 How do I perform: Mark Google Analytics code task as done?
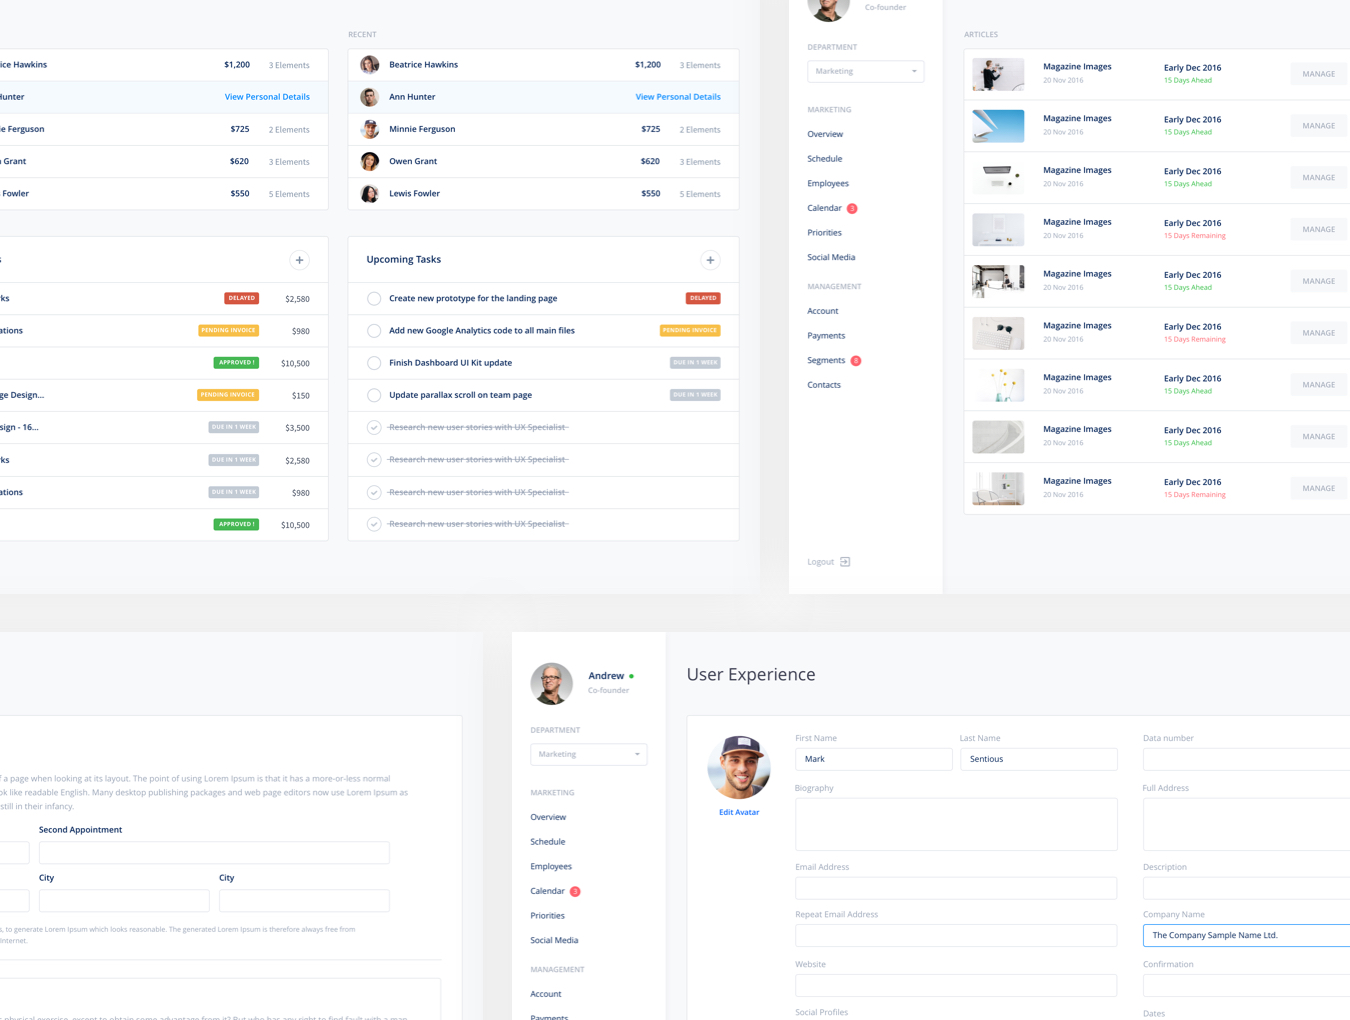(374, 331)
